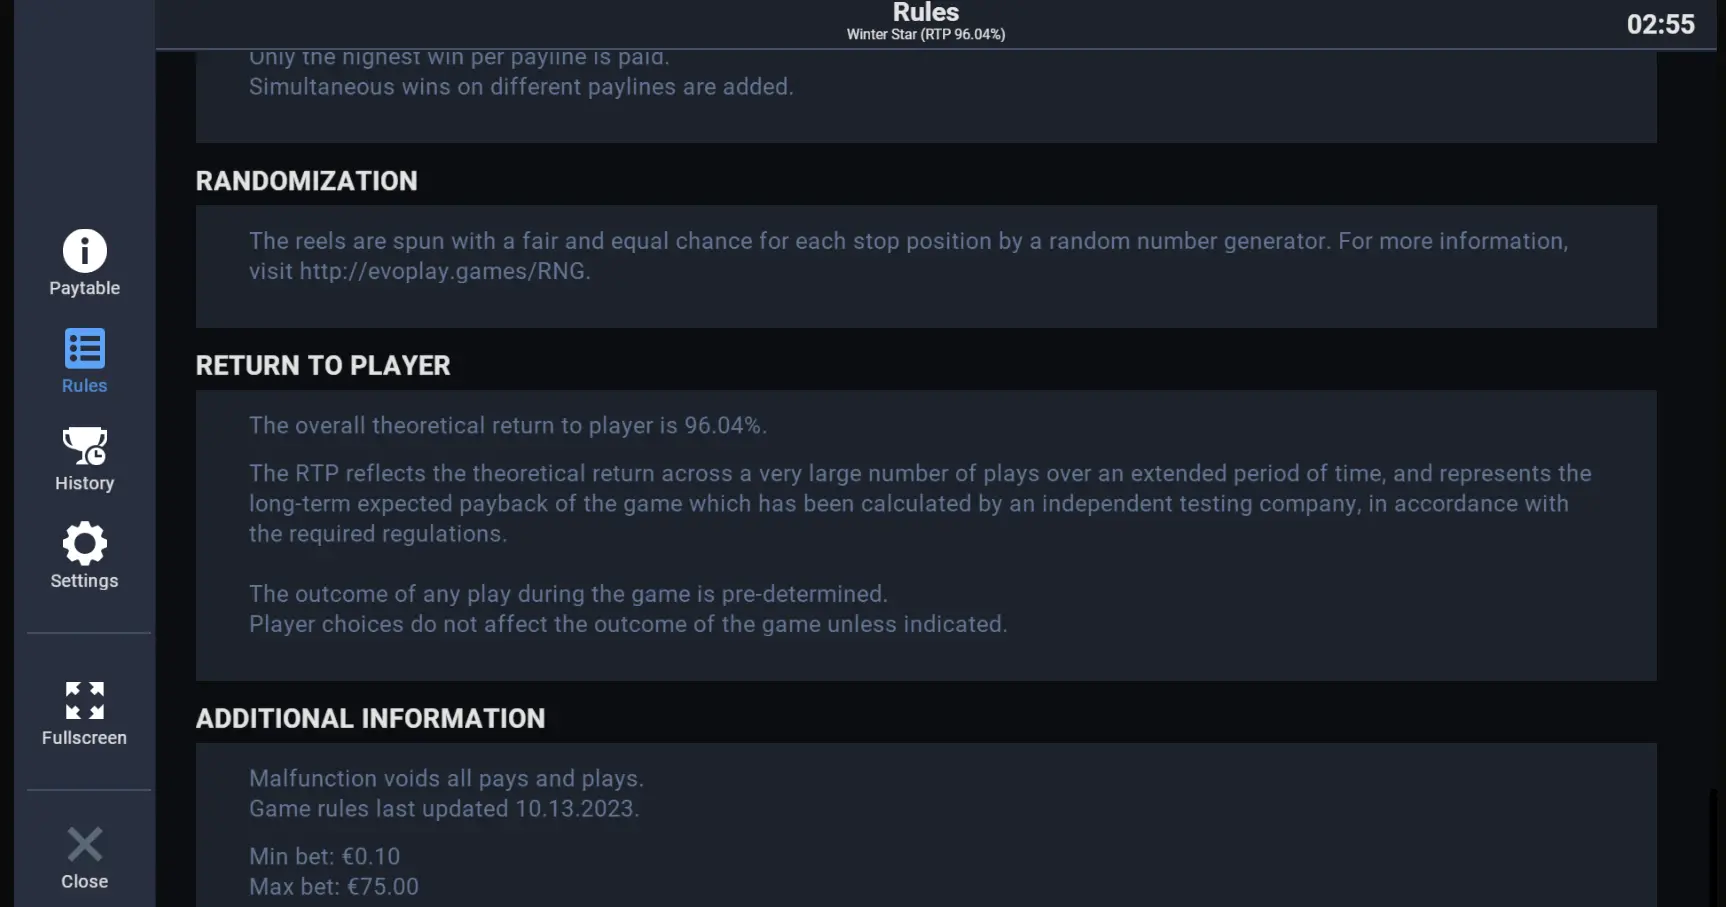This screenshot has height=907, width=1726.
Task: Click the ADDITIONAL INFORMATION heading
Action: [x=371, y=719]
